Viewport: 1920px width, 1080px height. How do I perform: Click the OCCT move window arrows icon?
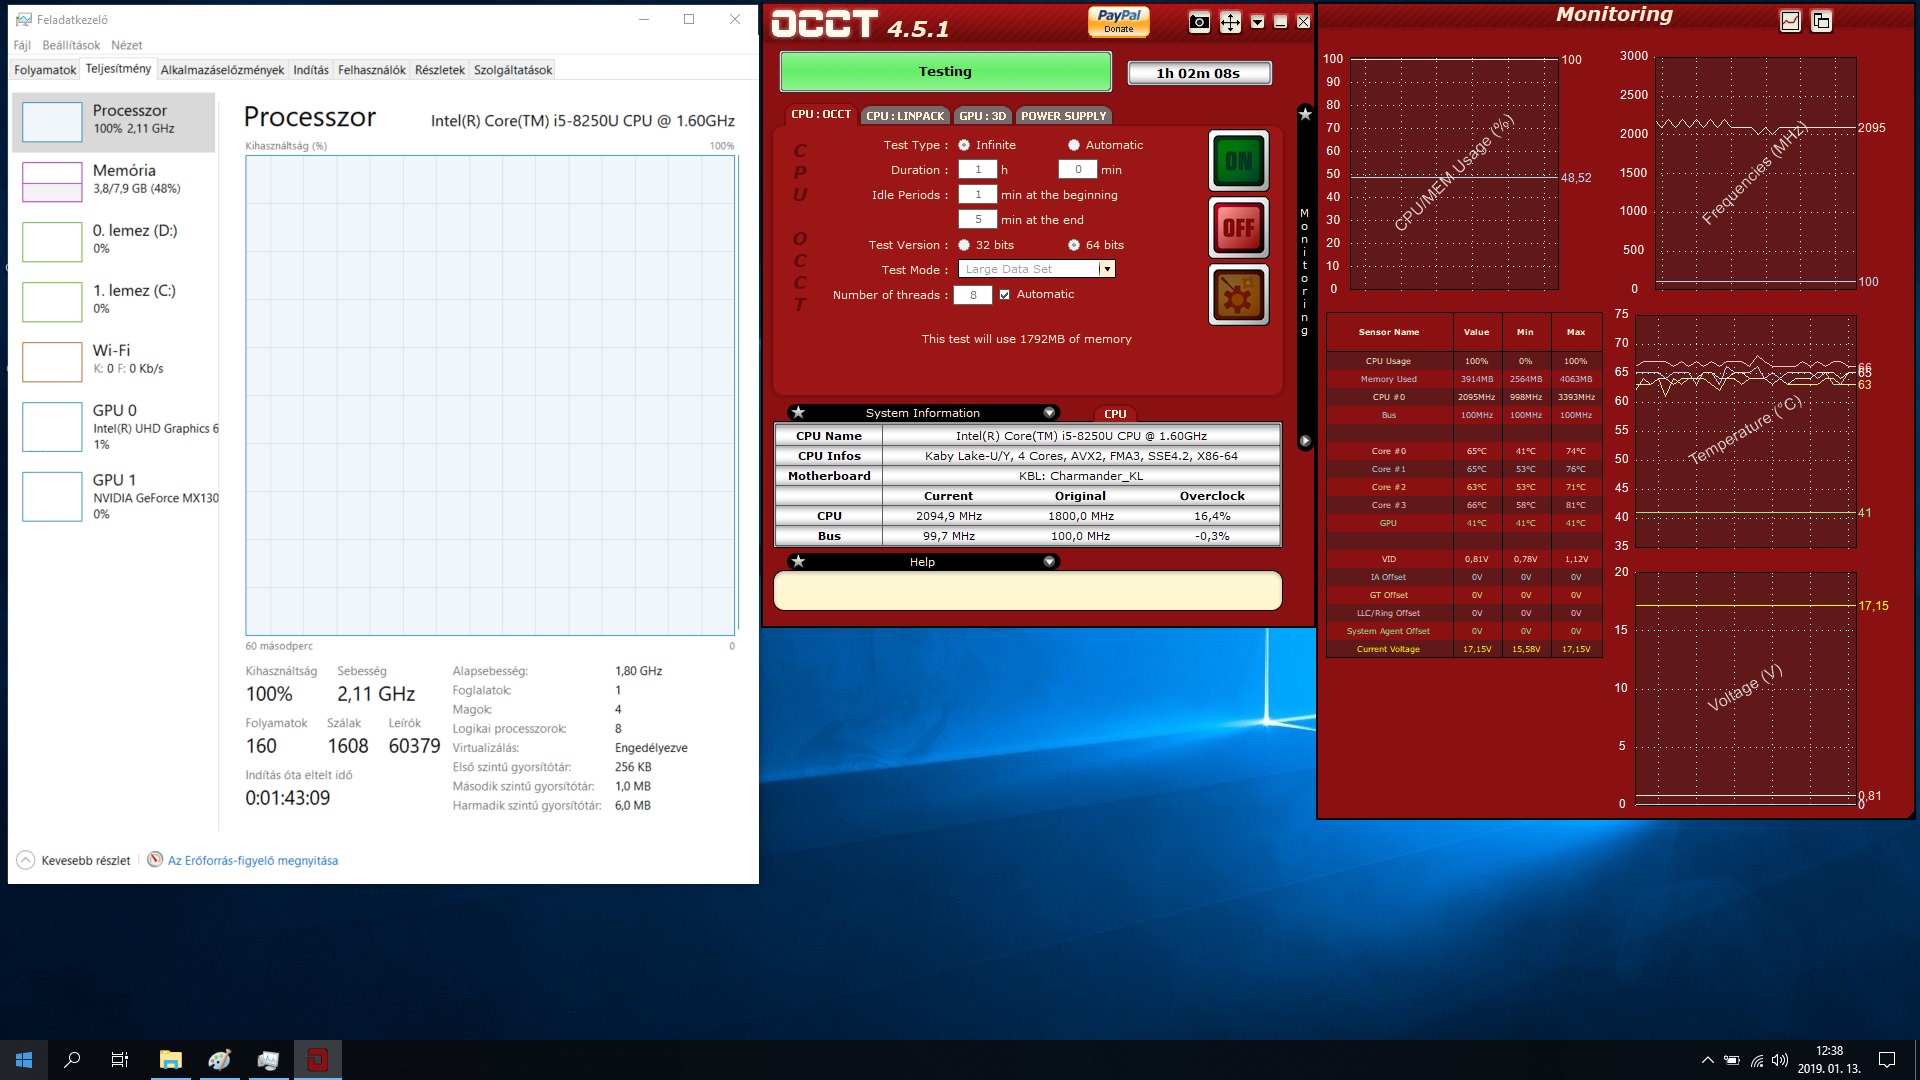(x=1230, y=22)
